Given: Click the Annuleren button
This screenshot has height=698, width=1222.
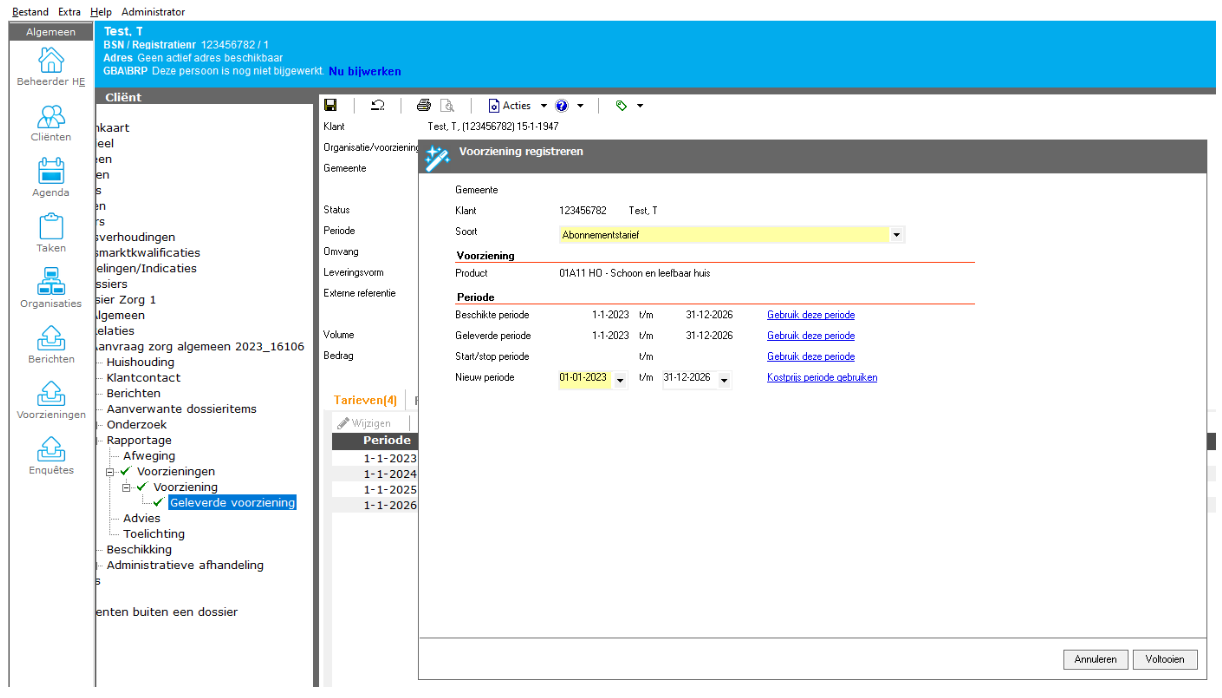Looking at the screenshot, I should click(x=1095, y=659).
